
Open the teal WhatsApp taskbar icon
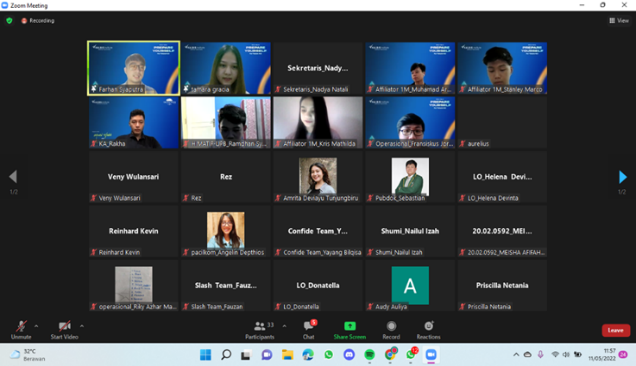pyautogui.click(x=329, y=355)
